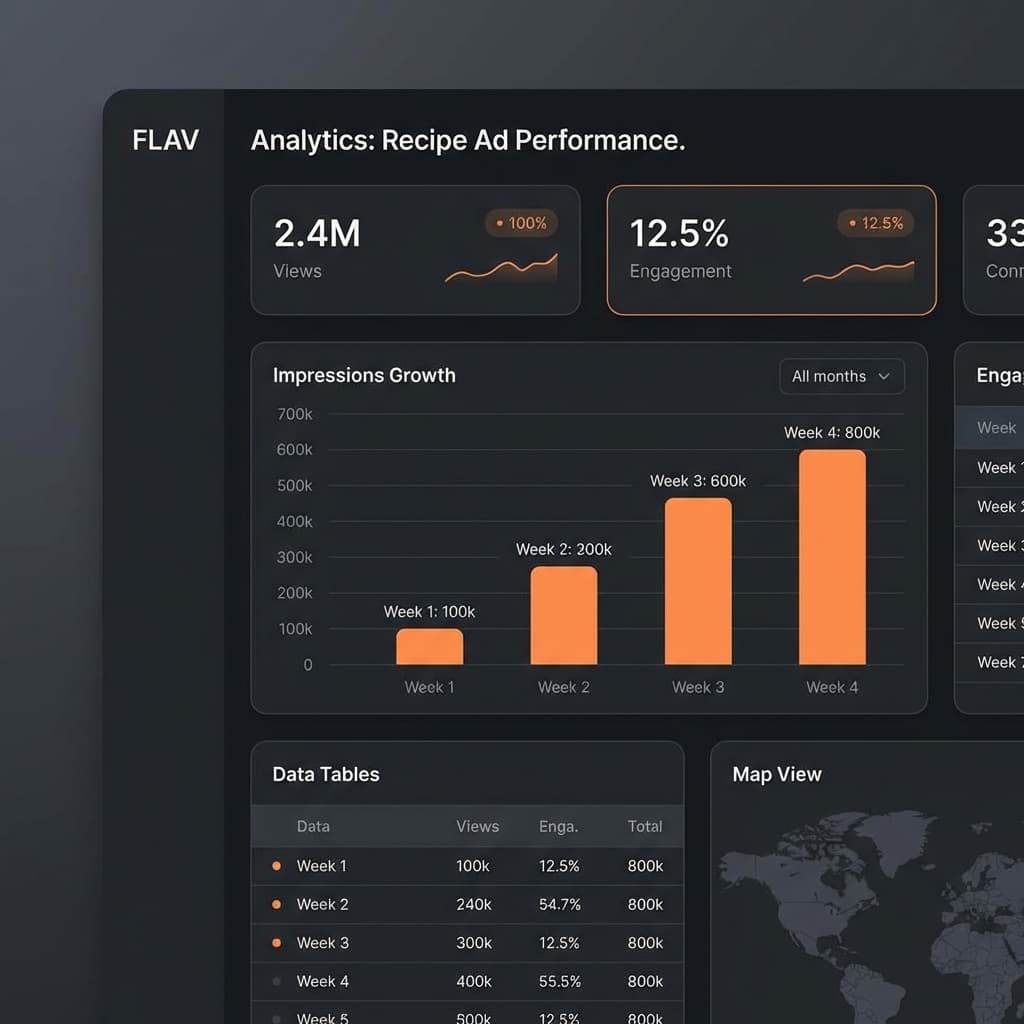This screenshot has width=1024, height=1024.
Task: Click the Views column header in Data Tables
Action: (477, 826)
